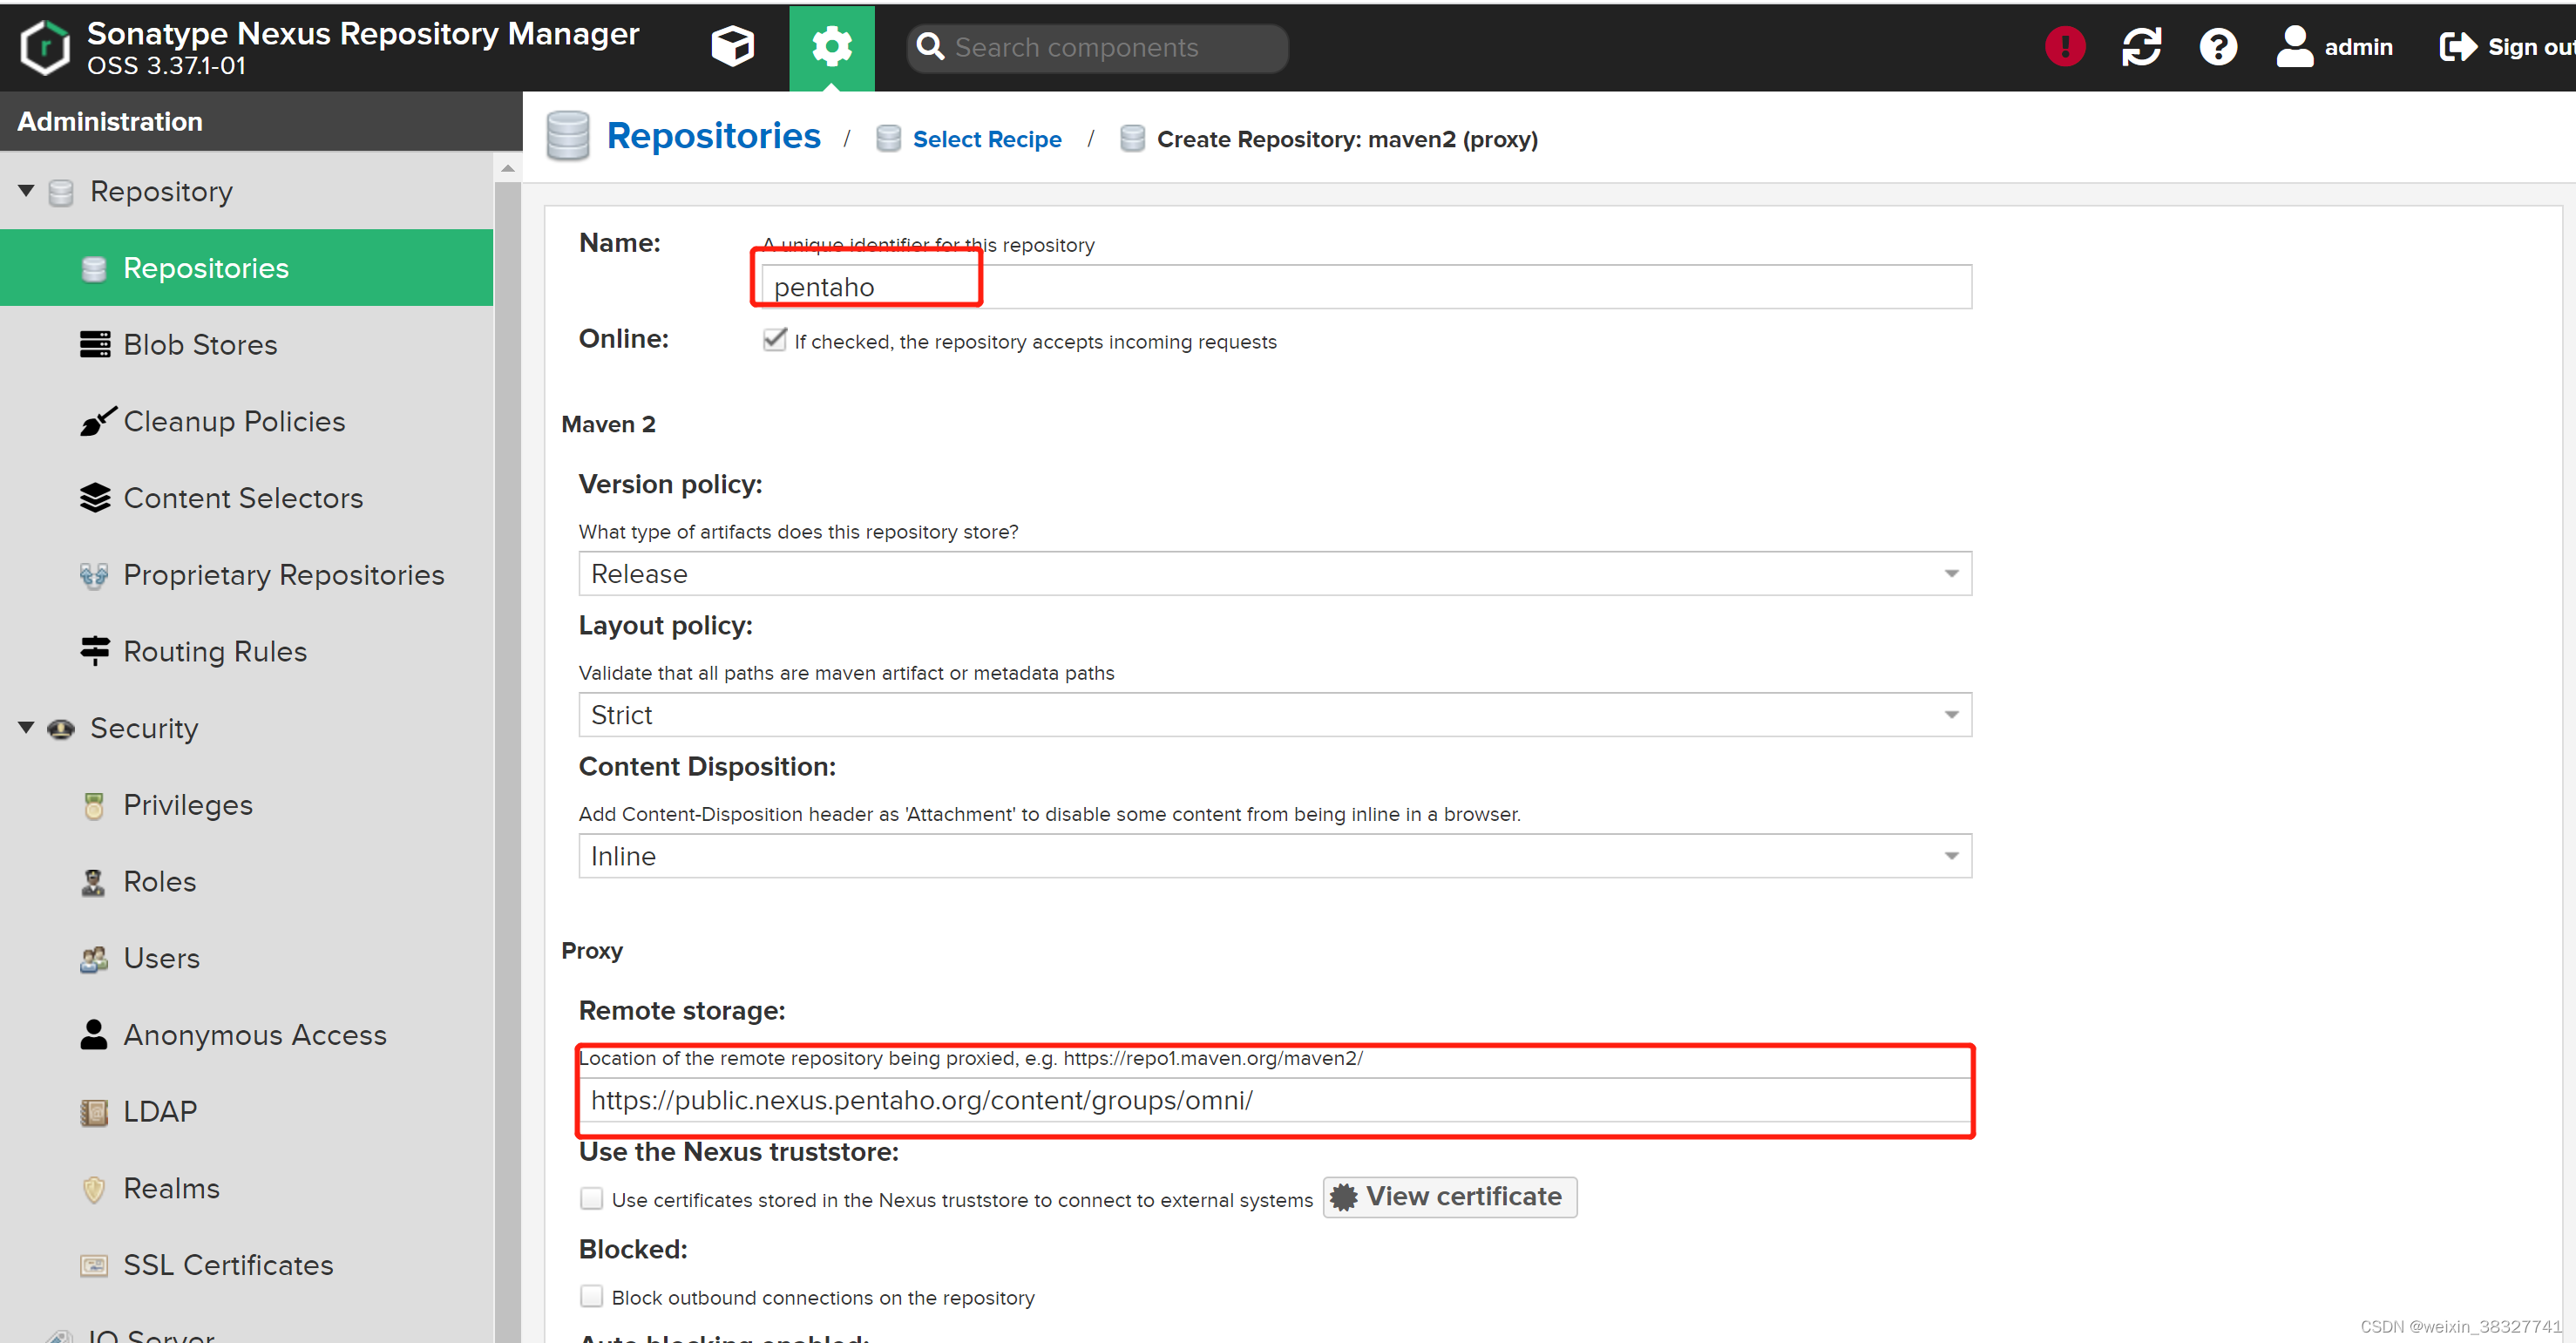Click the Name input field containing pentaho

click(1366, 287)
